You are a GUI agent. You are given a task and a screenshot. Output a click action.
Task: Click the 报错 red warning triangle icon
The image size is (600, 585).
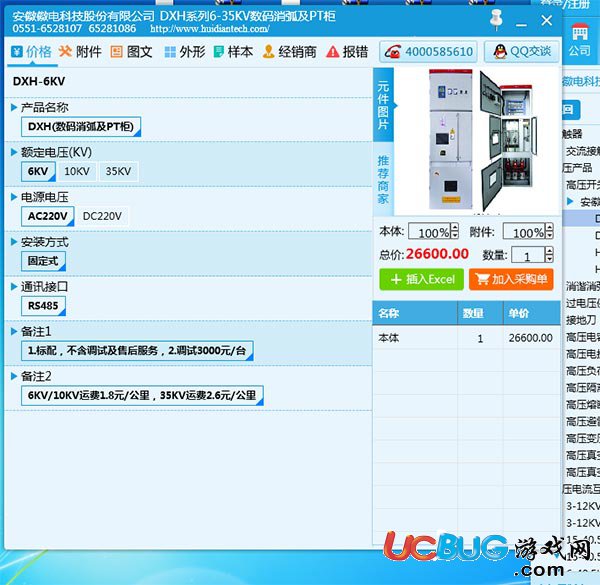(x=333, y=52)
